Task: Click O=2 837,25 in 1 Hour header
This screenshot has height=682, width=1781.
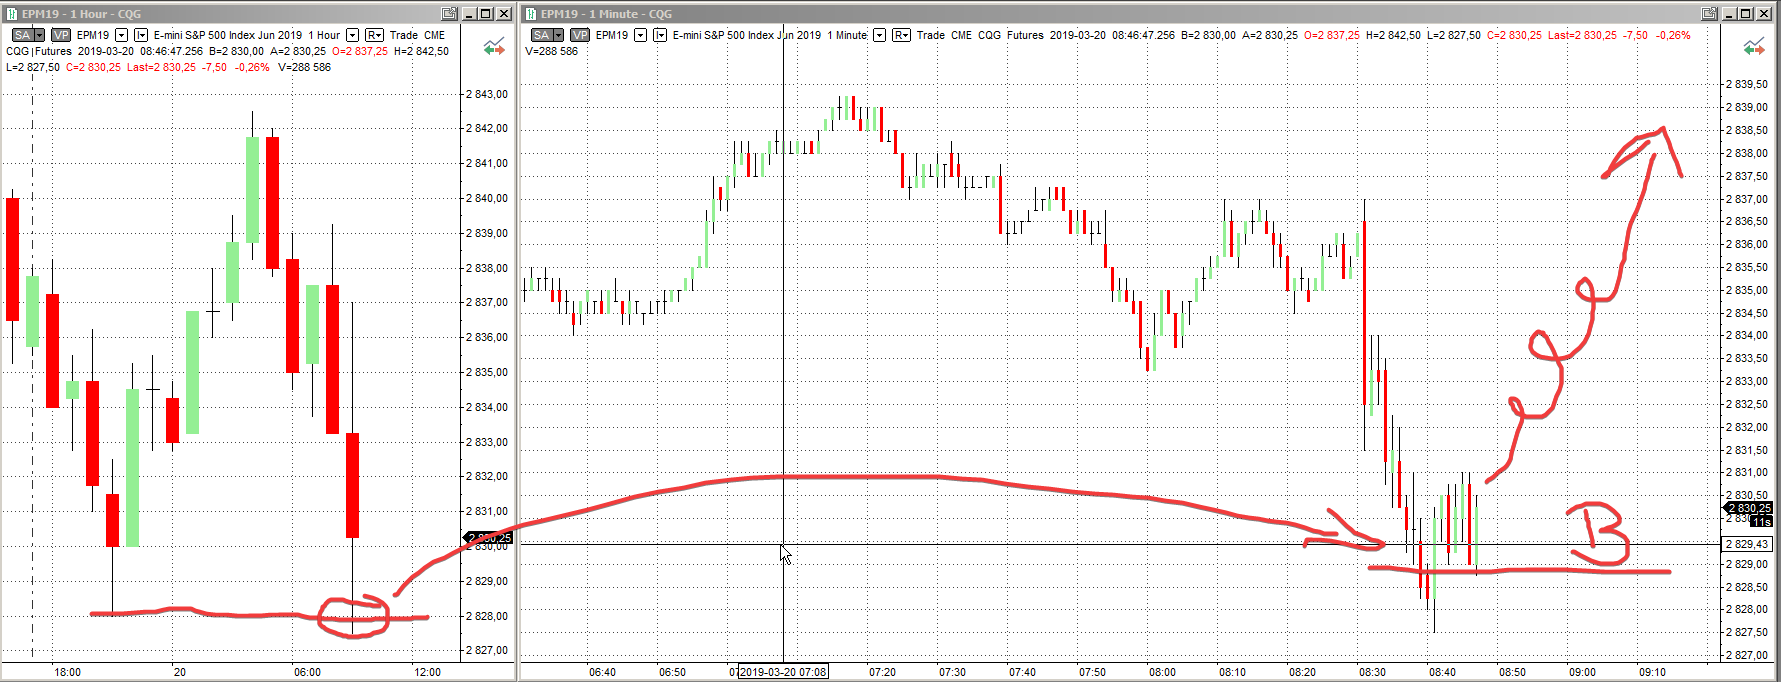Action: click(x=360, y=51)
